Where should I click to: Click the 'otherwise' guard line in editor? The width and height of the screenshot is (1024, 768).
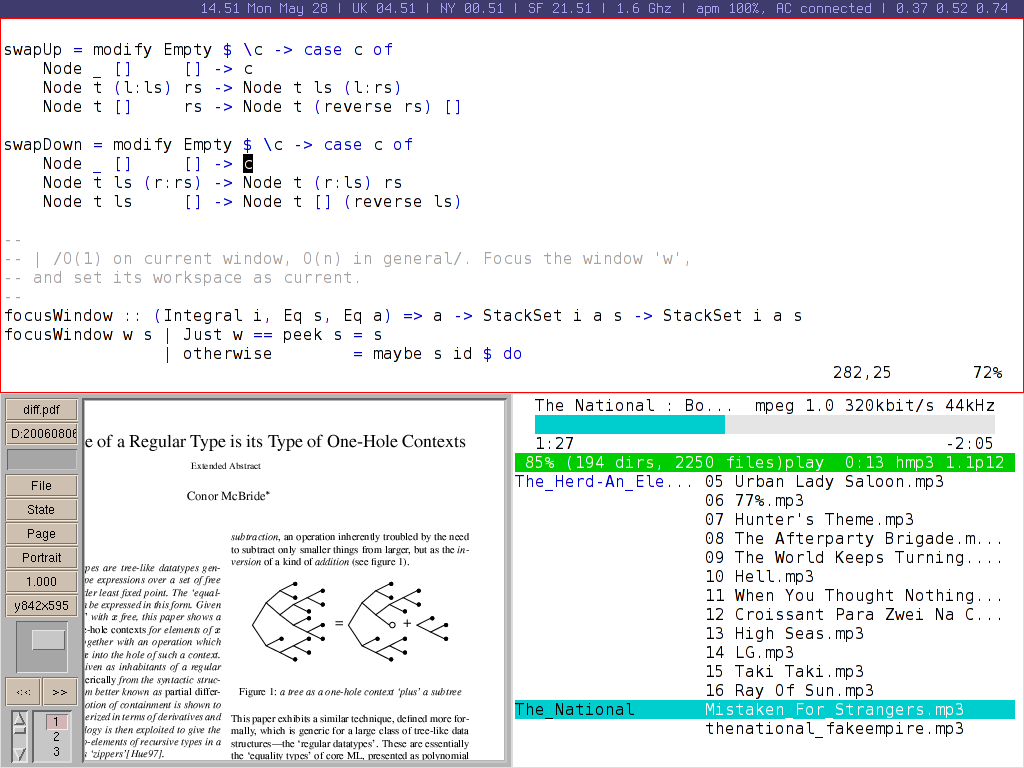point(343,353)
